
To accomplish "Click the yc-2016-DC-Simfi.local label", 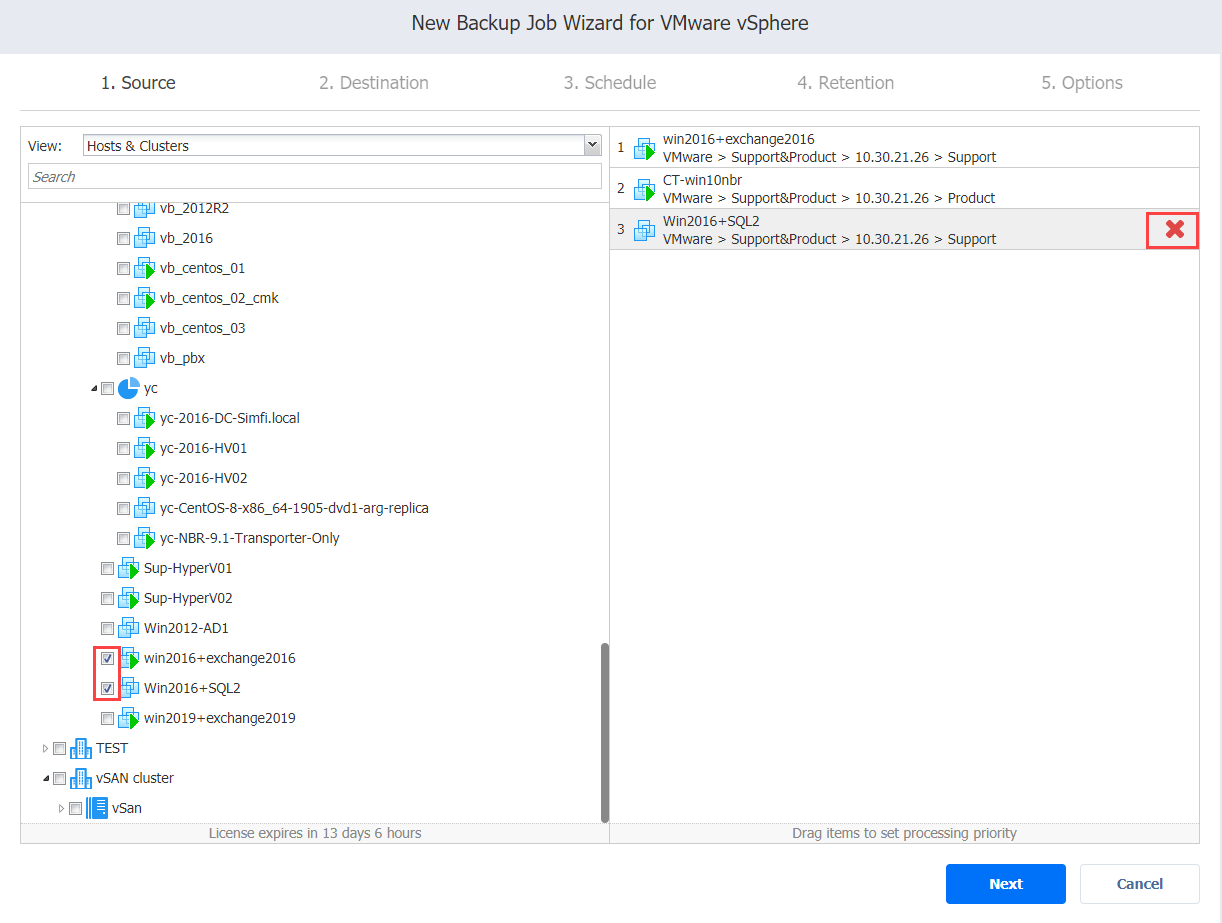I will [x=230, y=418].
